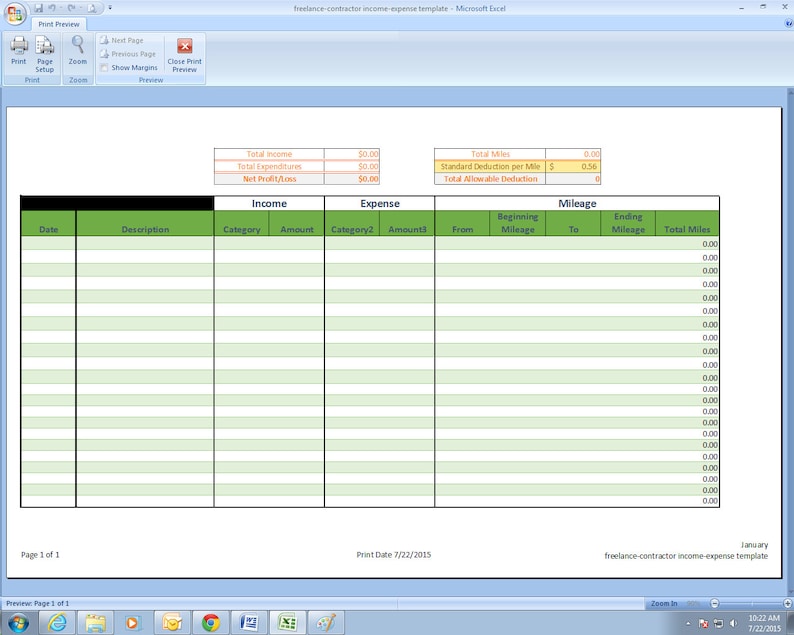Click the Net Profit/Loss label cell
The image size is (794, 635).
(x=269, y=179)
